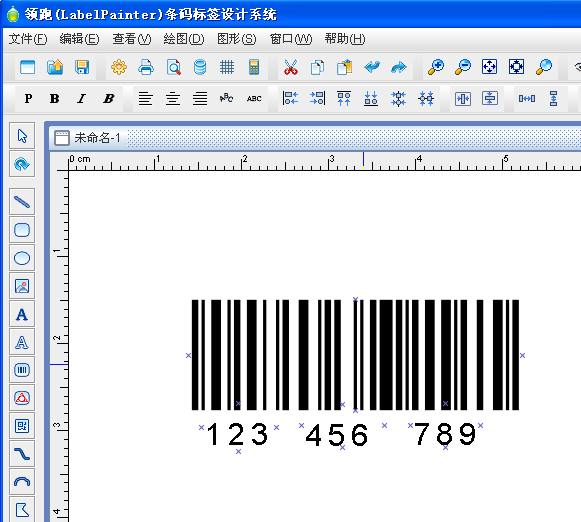Toggle italic I formatting

point(82,99)
